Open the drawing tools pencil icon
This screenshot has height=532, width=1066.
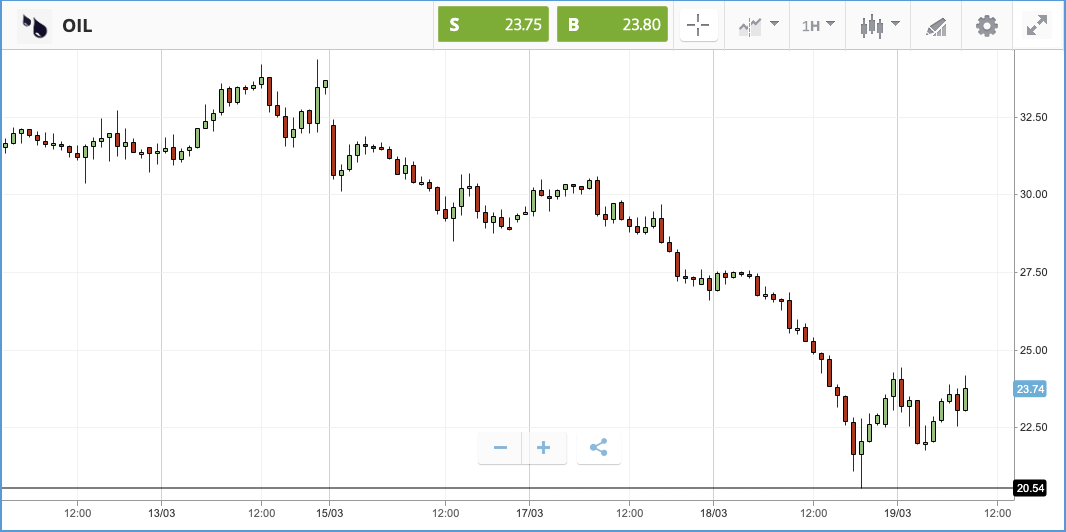coord(936,26)
